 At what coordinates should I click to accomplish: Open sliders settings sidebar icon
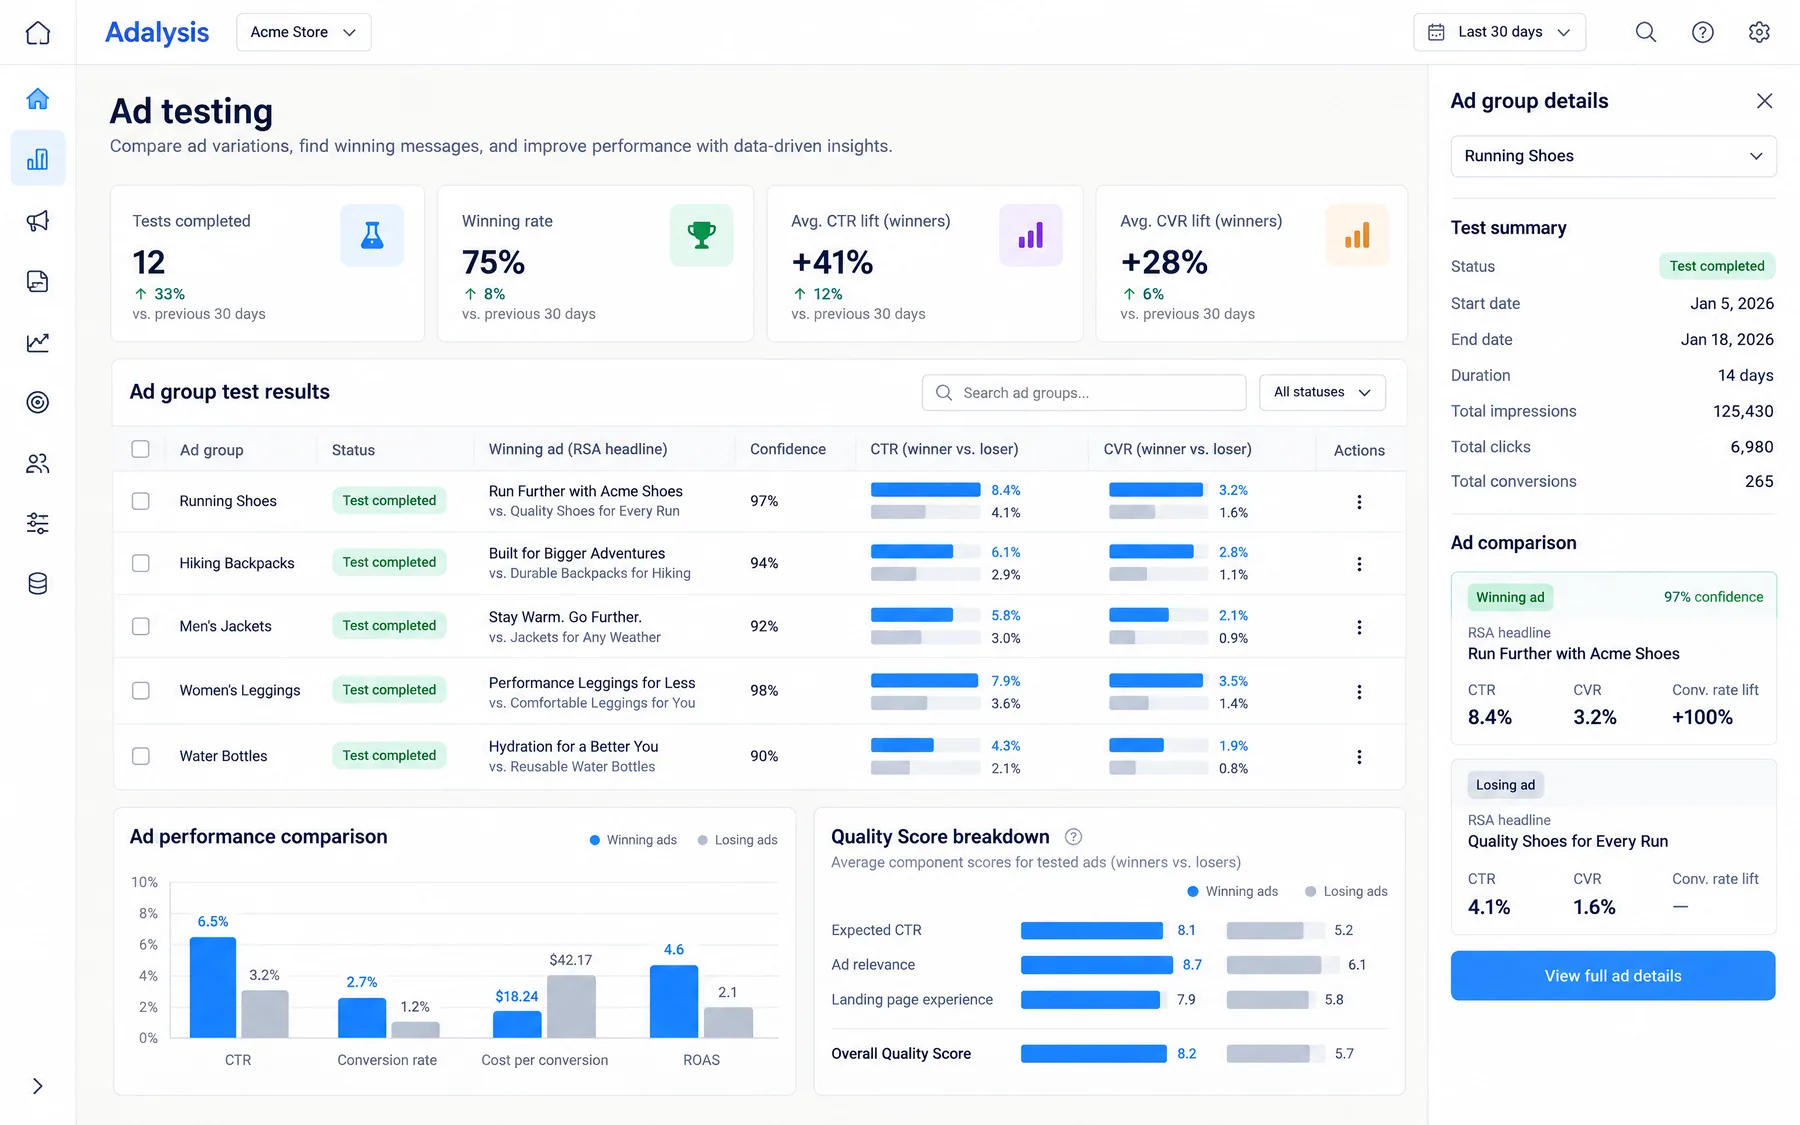click(x=38, y=523)
